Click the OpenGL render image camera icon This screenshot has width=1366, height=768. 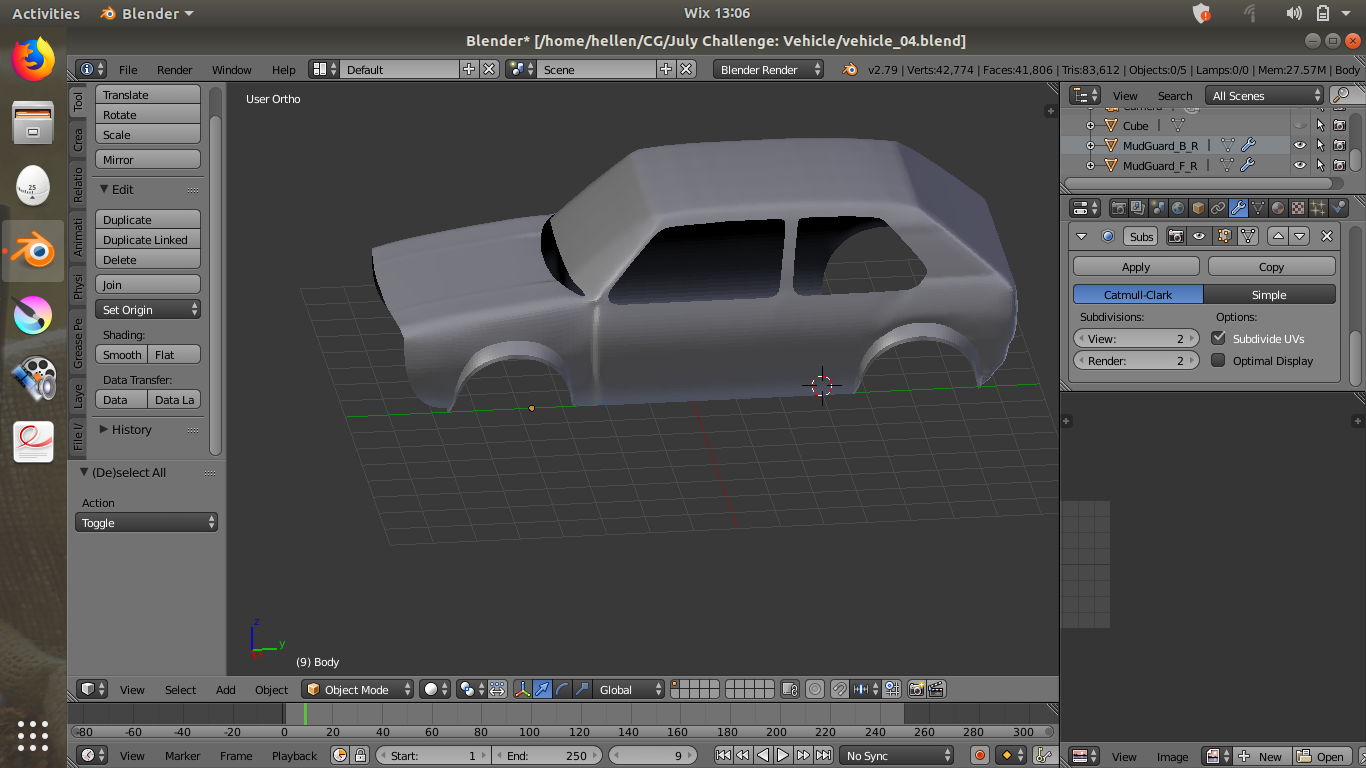(x=916, y=689)
